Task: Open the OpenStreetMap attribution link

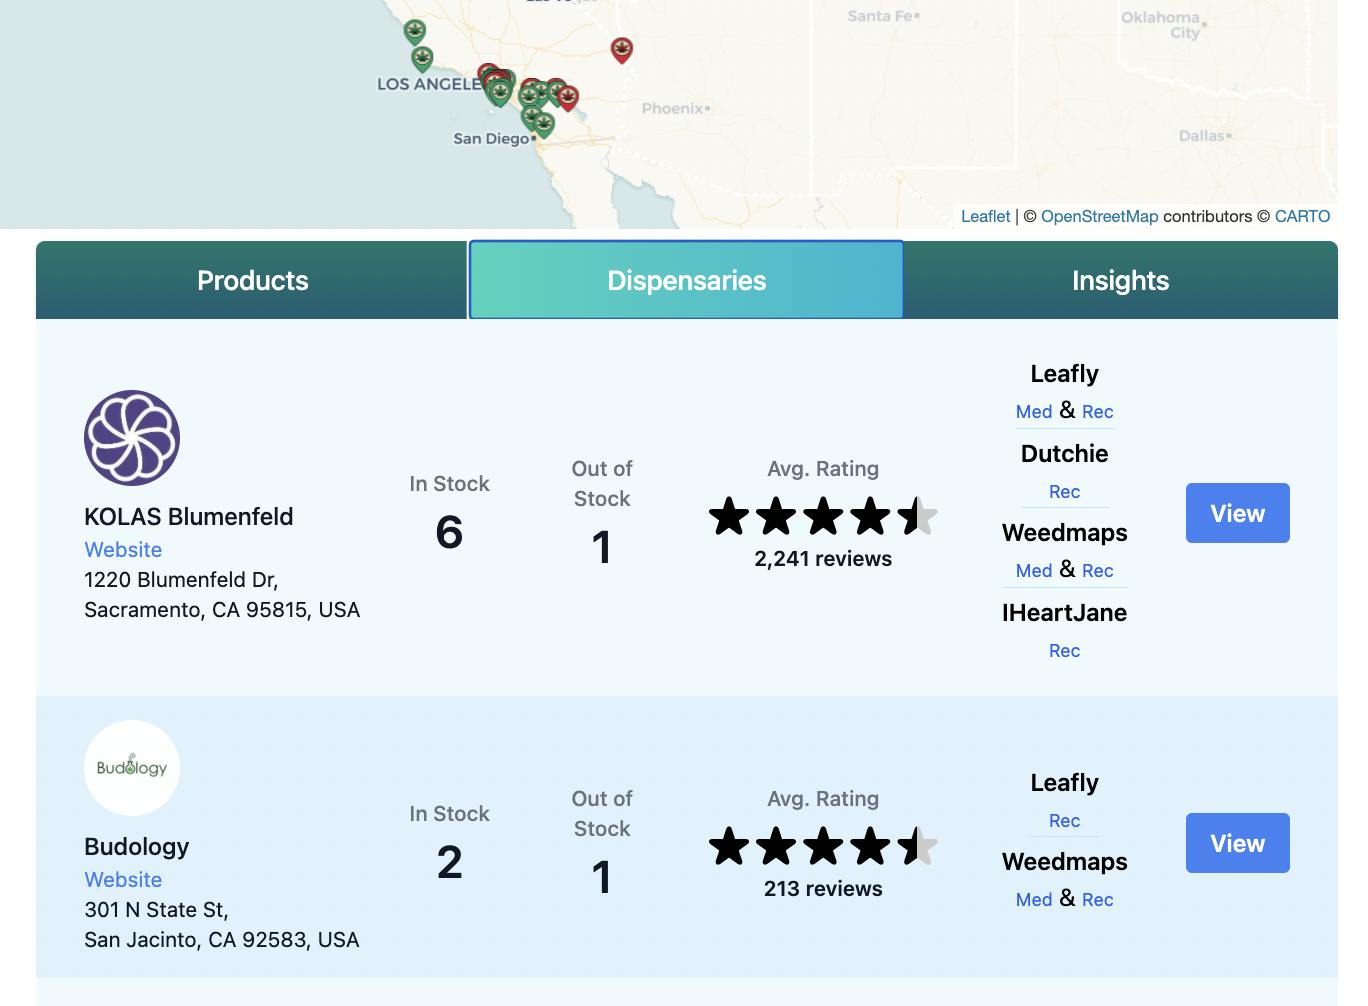Action: coord(1099,216)
